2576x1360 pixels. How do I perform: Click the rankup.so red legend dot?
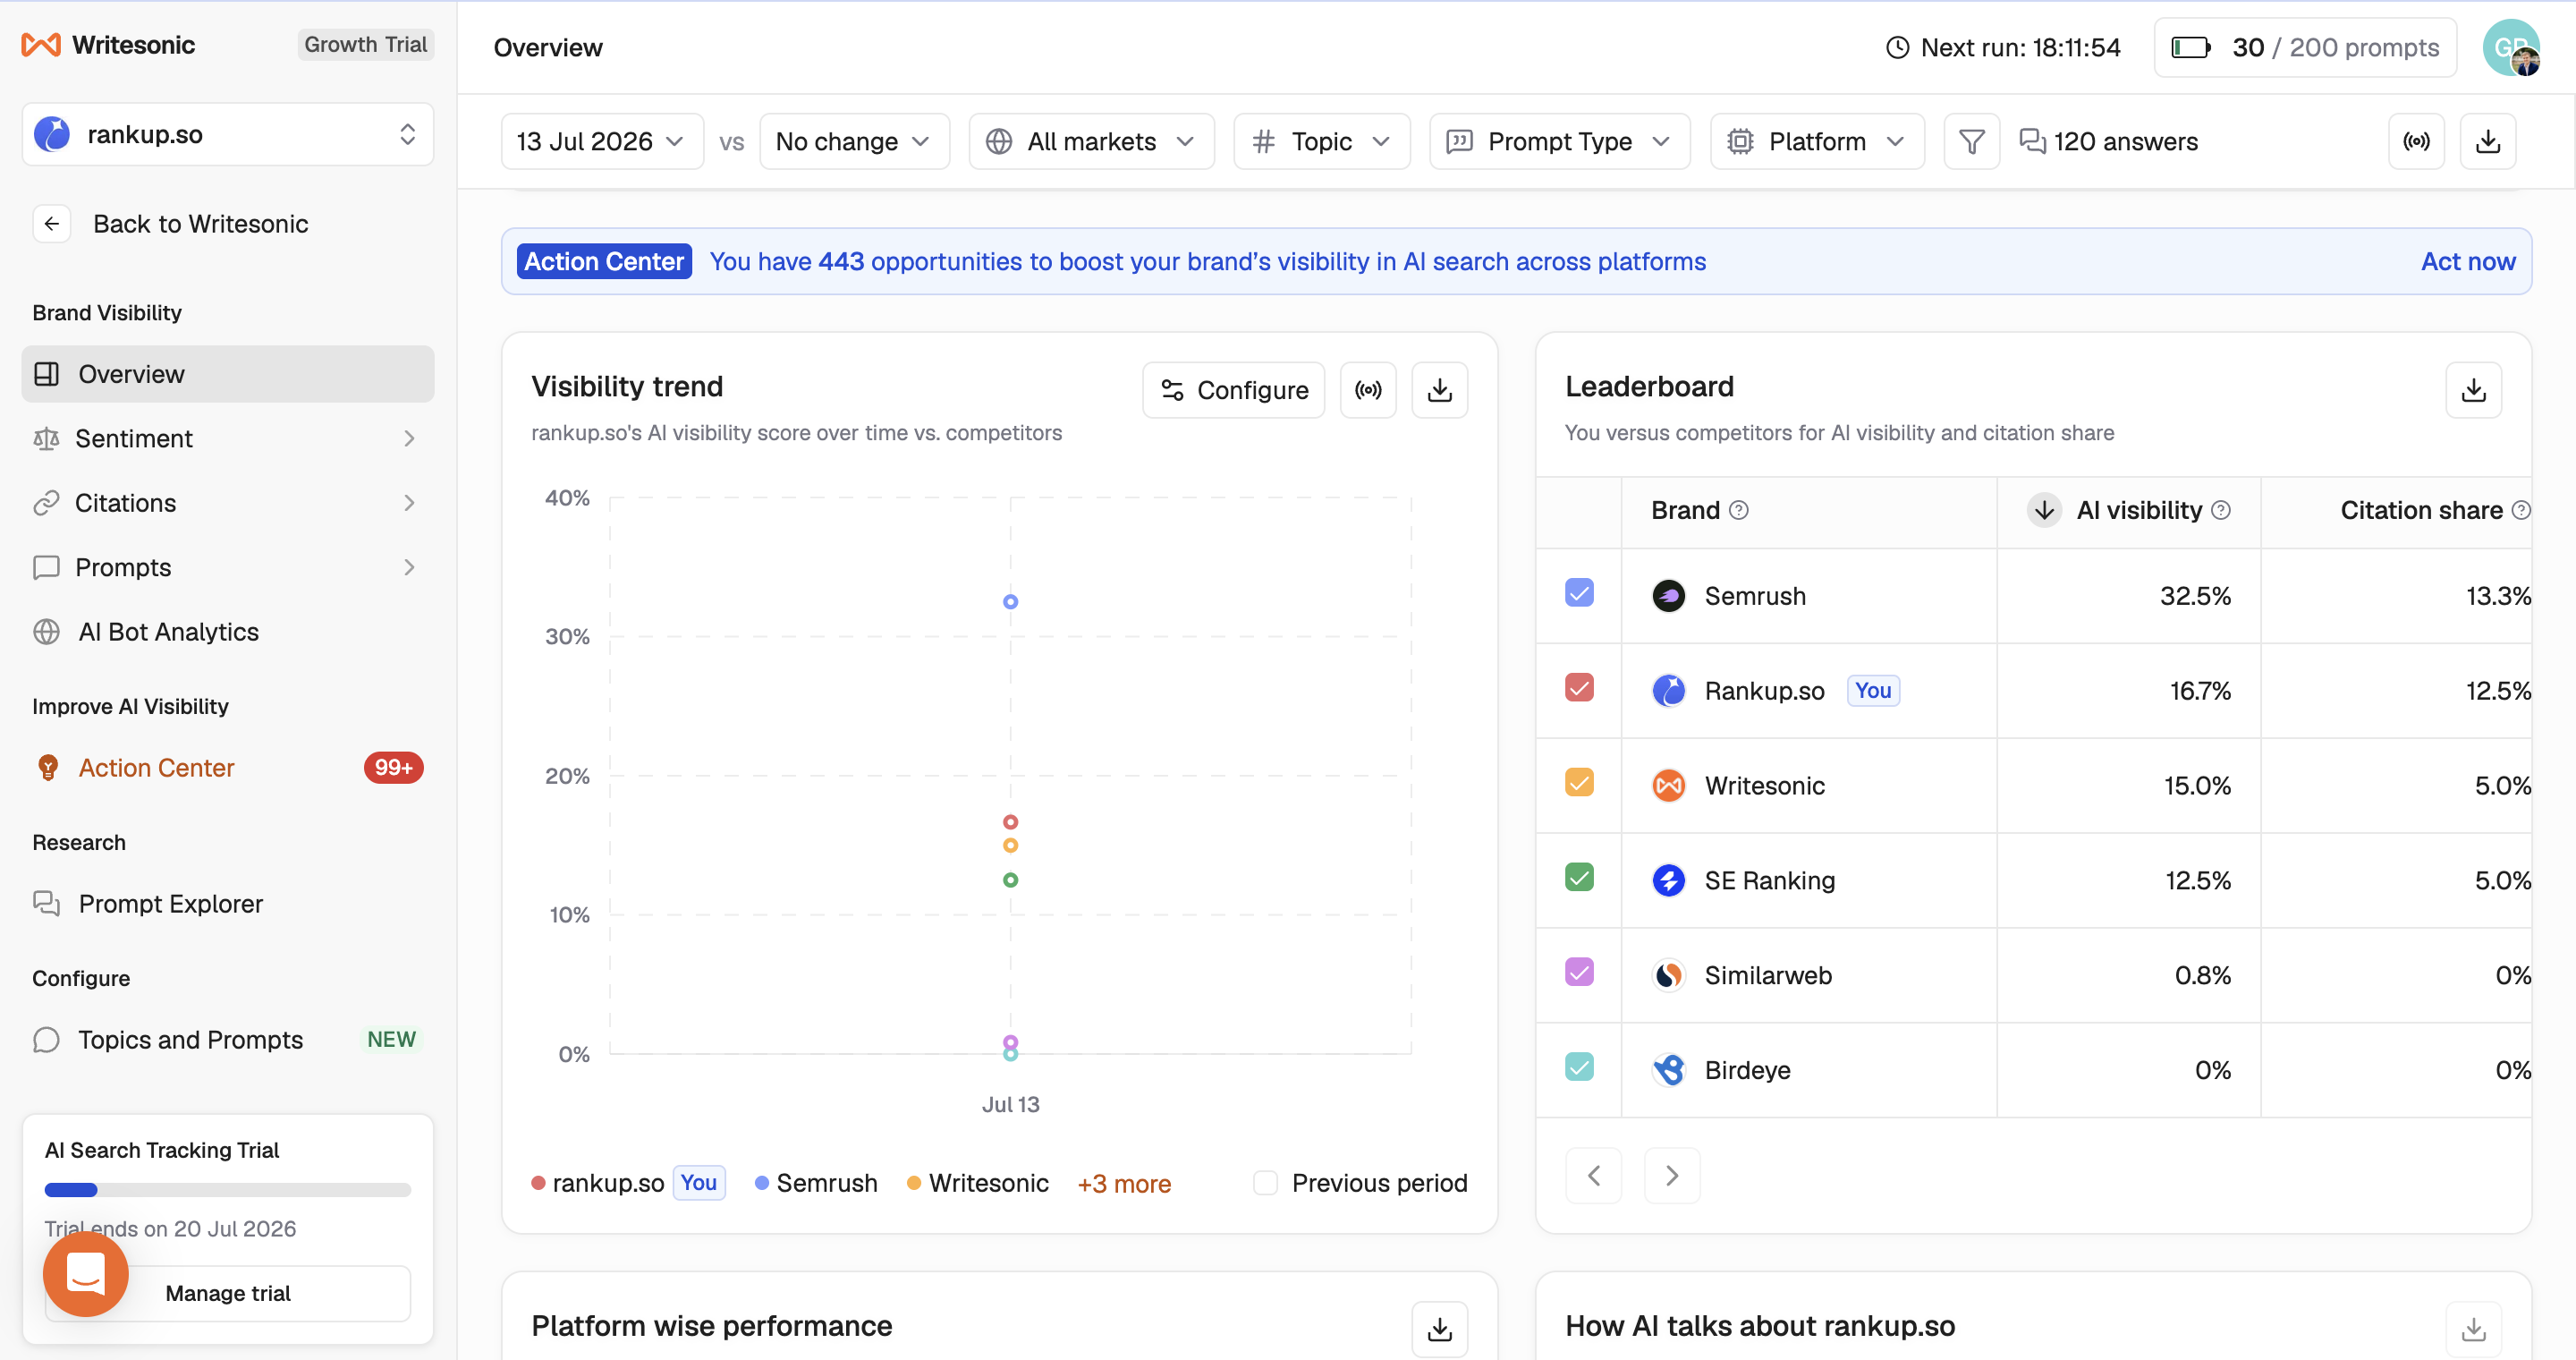[538, 1183]
